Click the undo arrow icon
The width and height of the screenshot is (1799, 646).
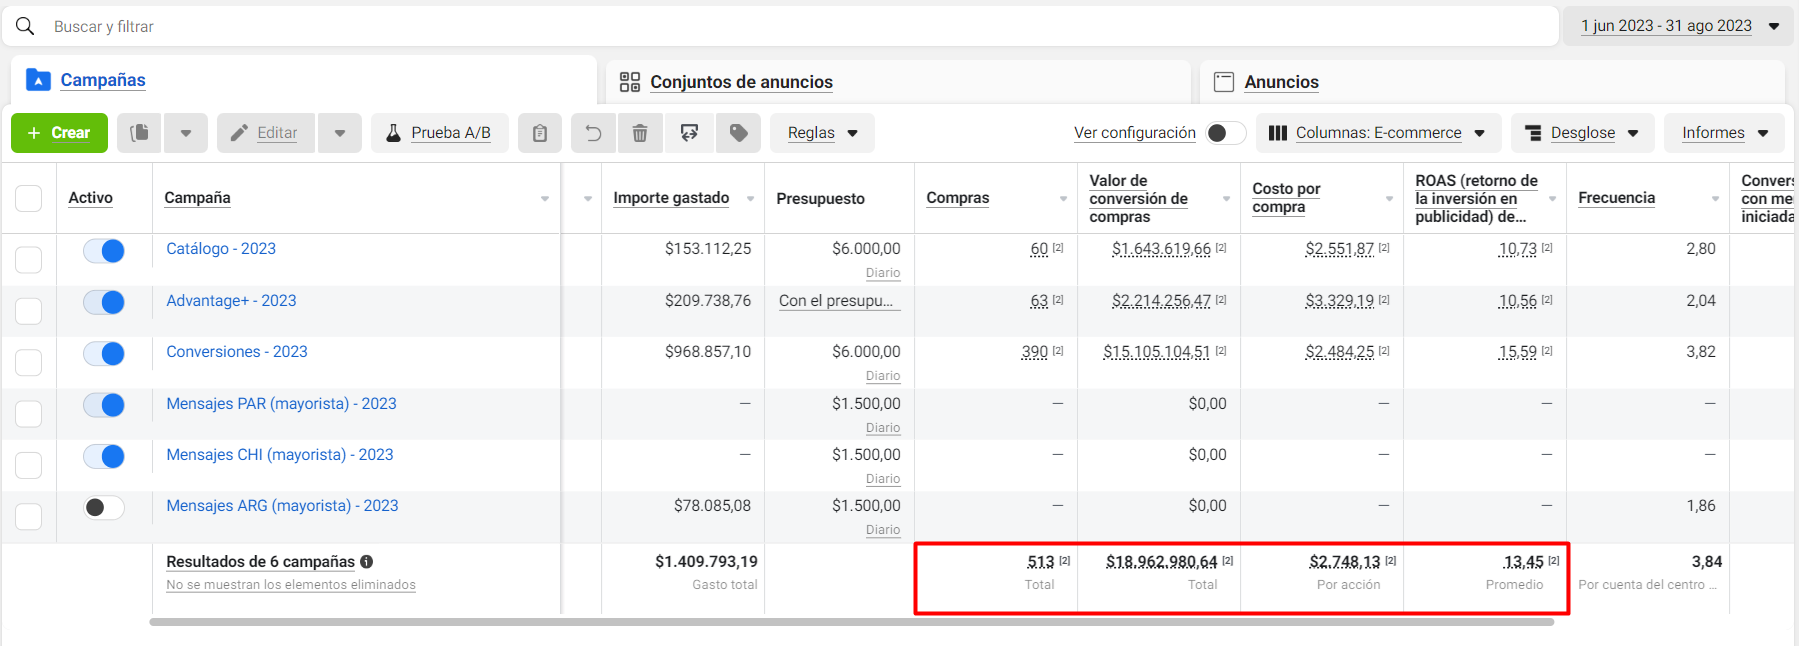click(593, 133)
